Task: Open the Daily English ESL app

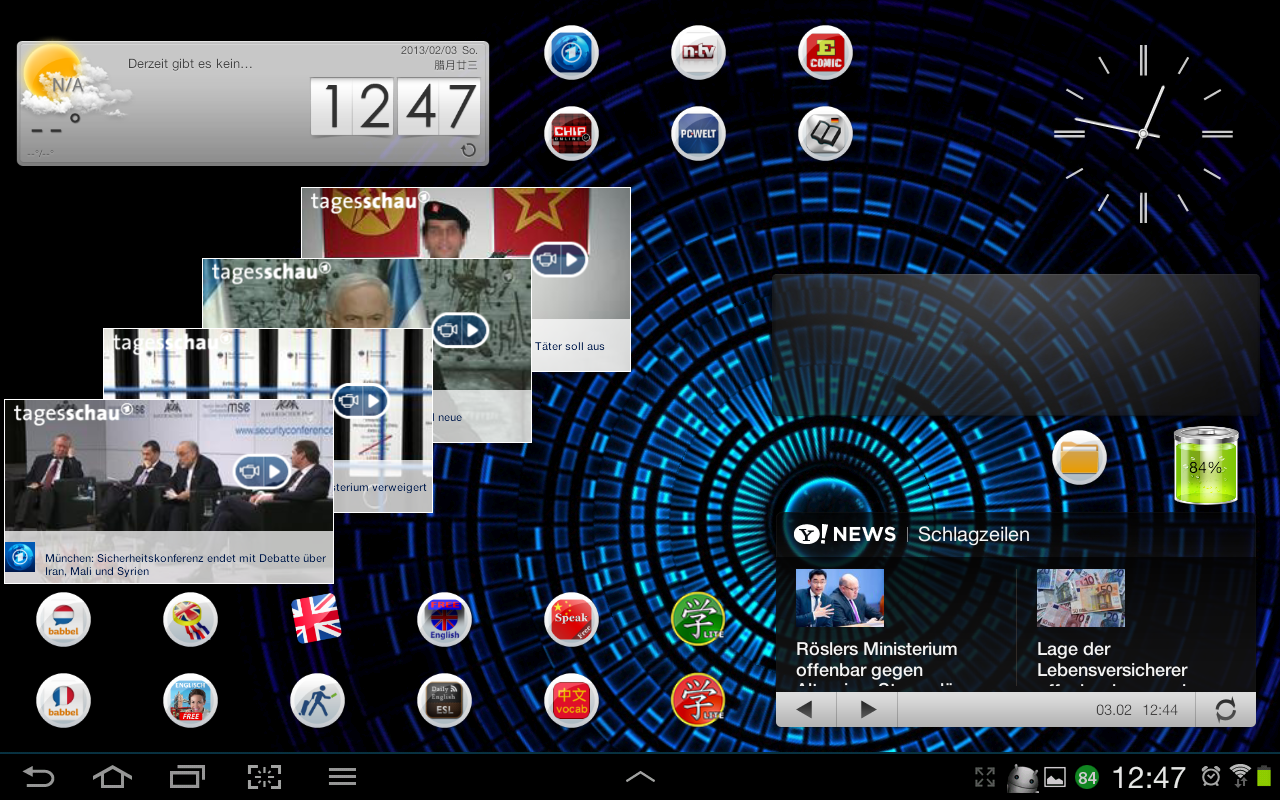Action: point(444,700)
